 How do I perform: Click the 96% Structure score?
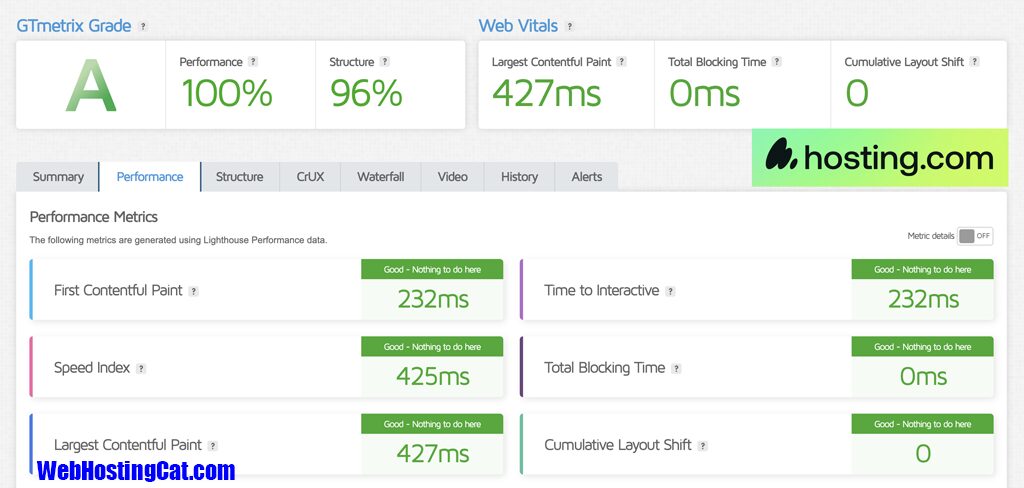coord(366,93)
